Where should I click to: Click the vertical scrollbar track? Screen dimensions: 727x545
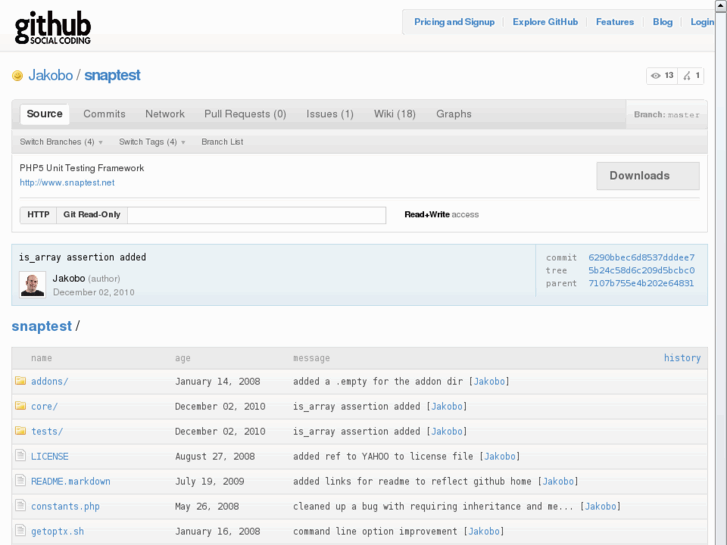click(721, 278)
